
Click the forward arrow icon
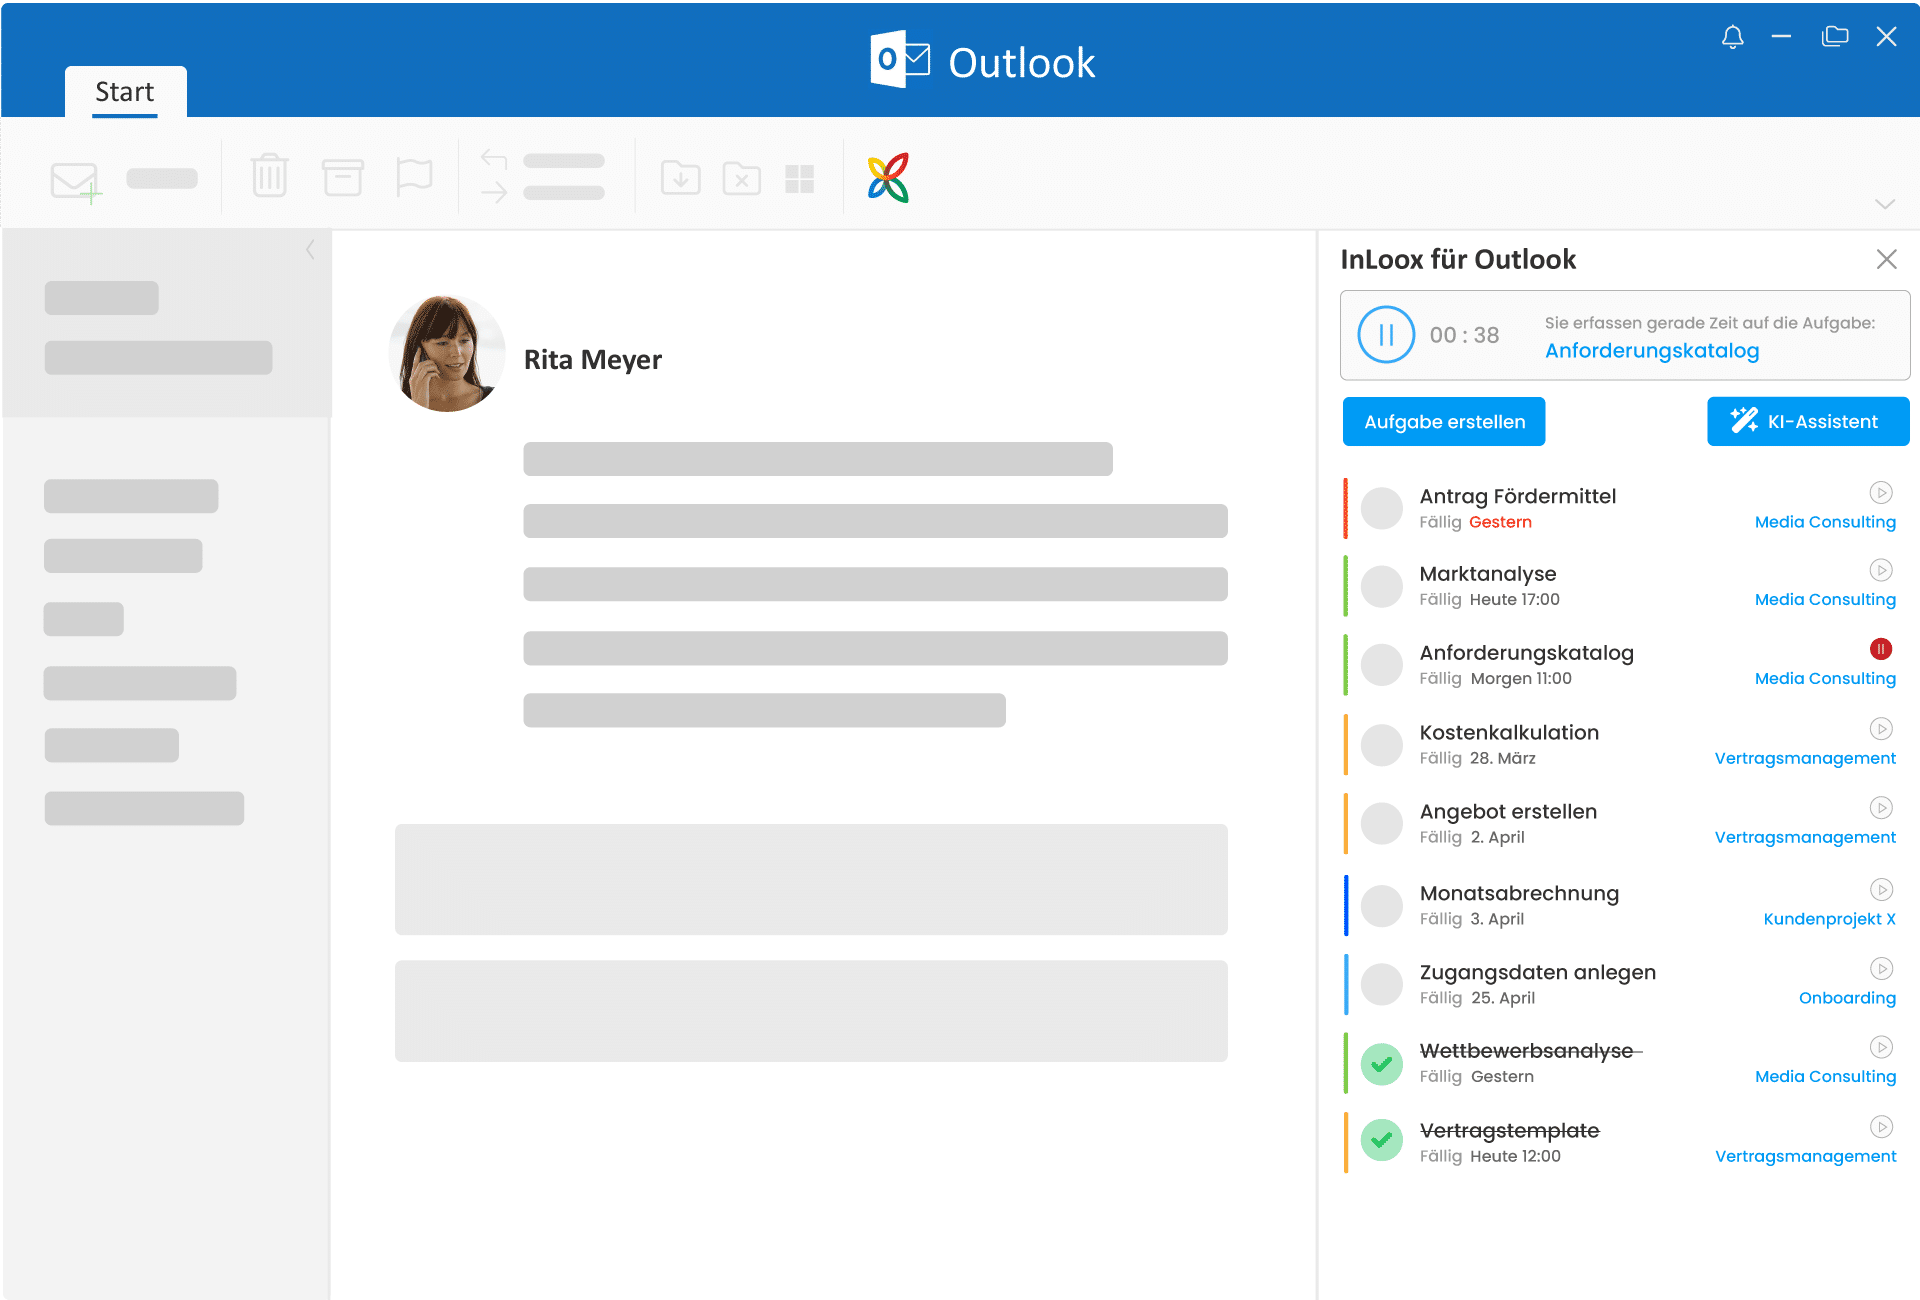[x=494, y=192]
